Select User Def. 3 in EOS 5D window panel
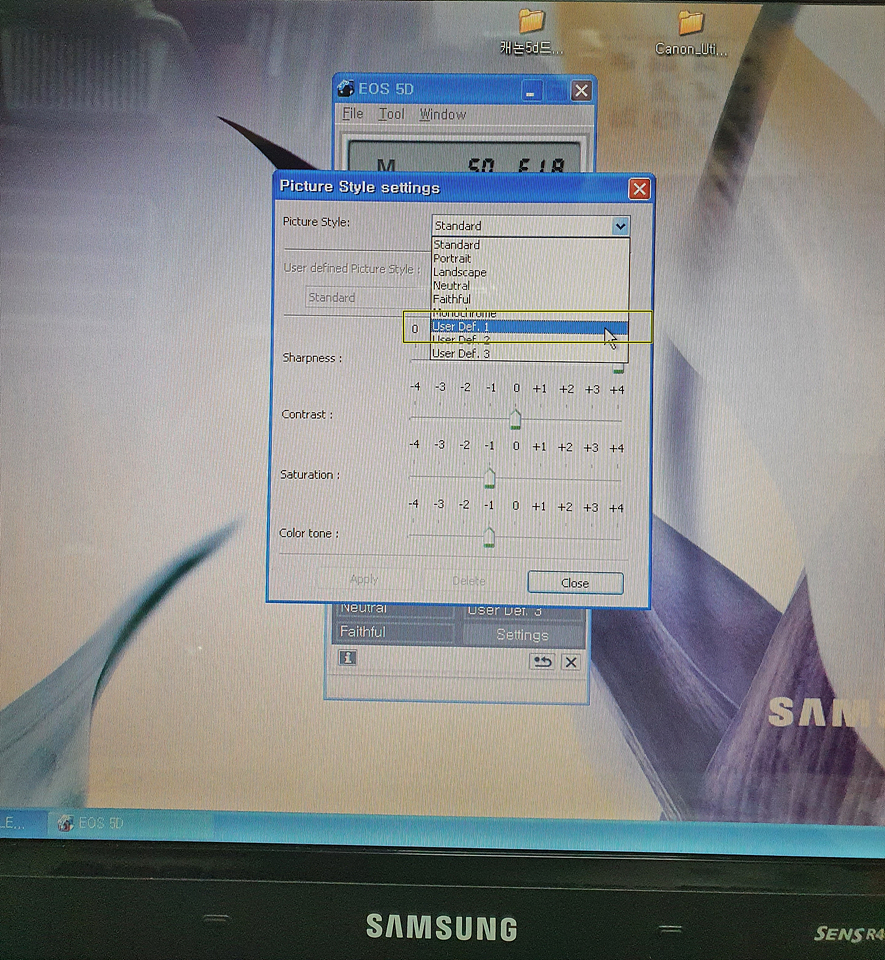The width and height of the screenshot is (885, 960). point(523,611)
